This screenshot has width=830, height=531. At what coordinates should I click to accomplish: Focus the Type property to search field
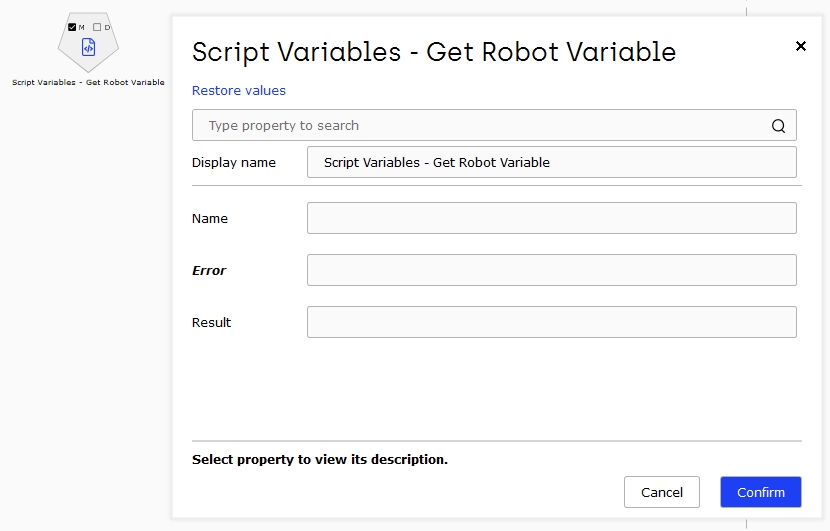coord(494,125)
